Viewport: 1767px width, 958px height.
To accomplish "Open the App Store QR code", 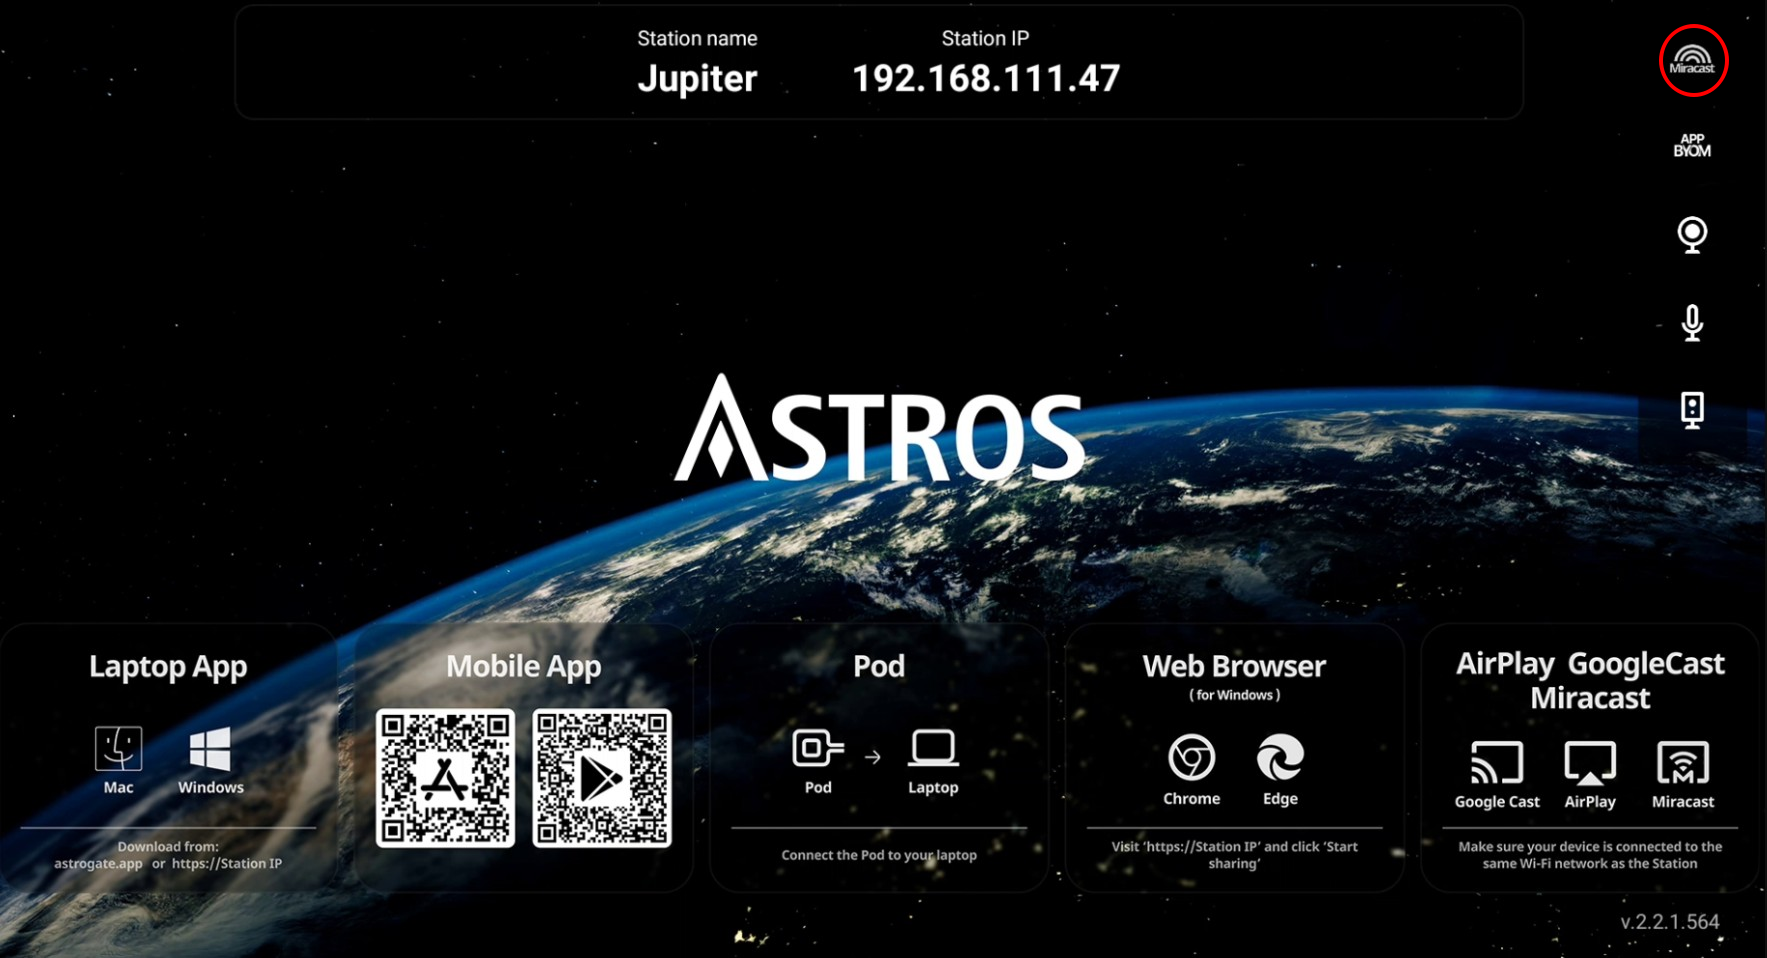I will pos(446,778).
